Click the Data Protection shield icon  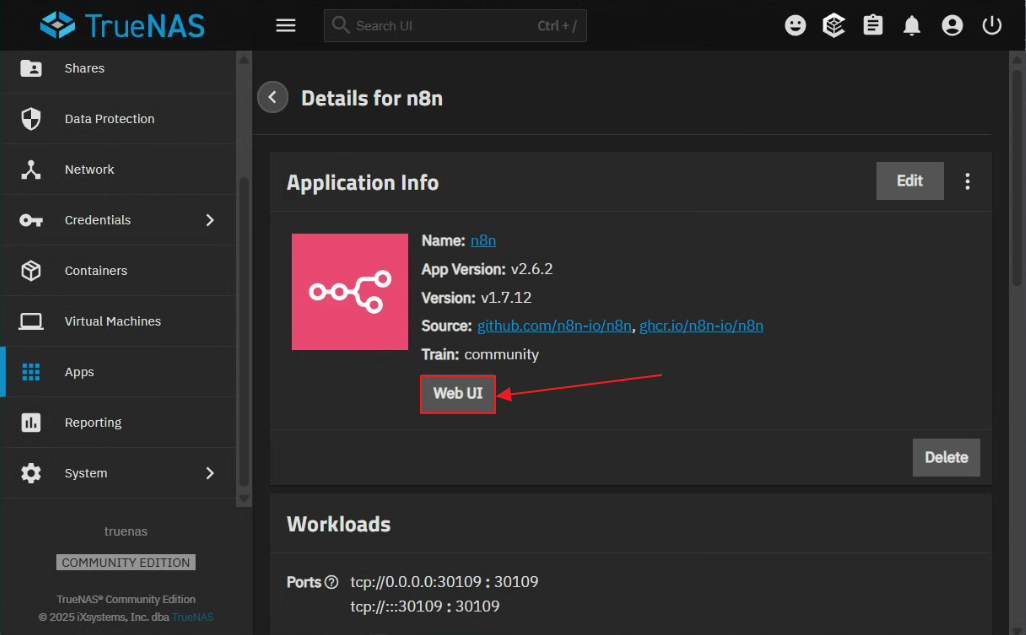pyautogui.click(x=31, y=118)
